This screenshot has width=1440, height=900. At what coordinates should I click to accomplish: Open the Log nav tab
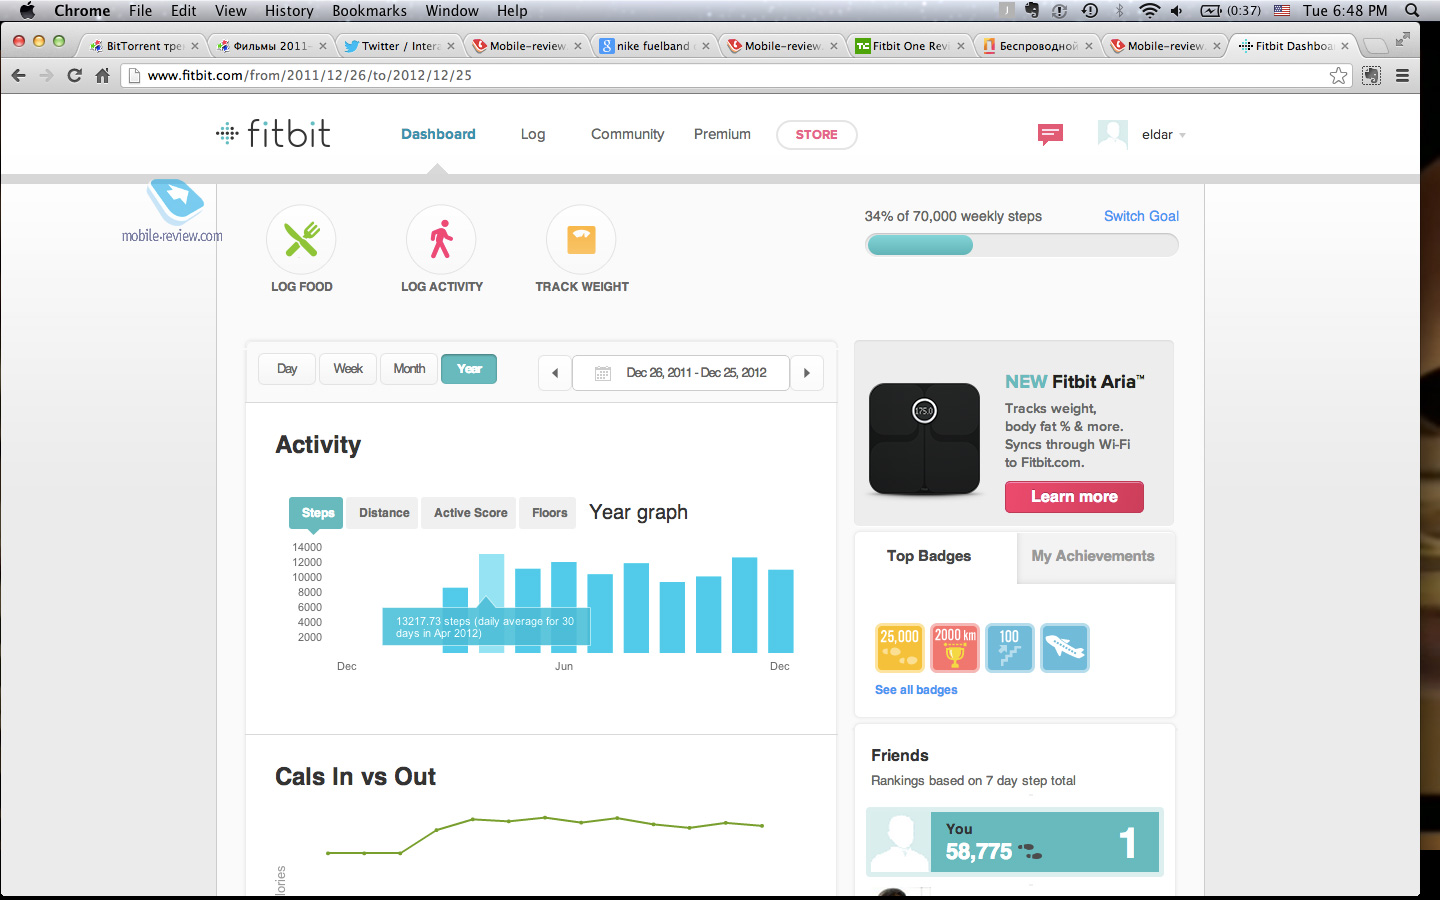(533, 134)
